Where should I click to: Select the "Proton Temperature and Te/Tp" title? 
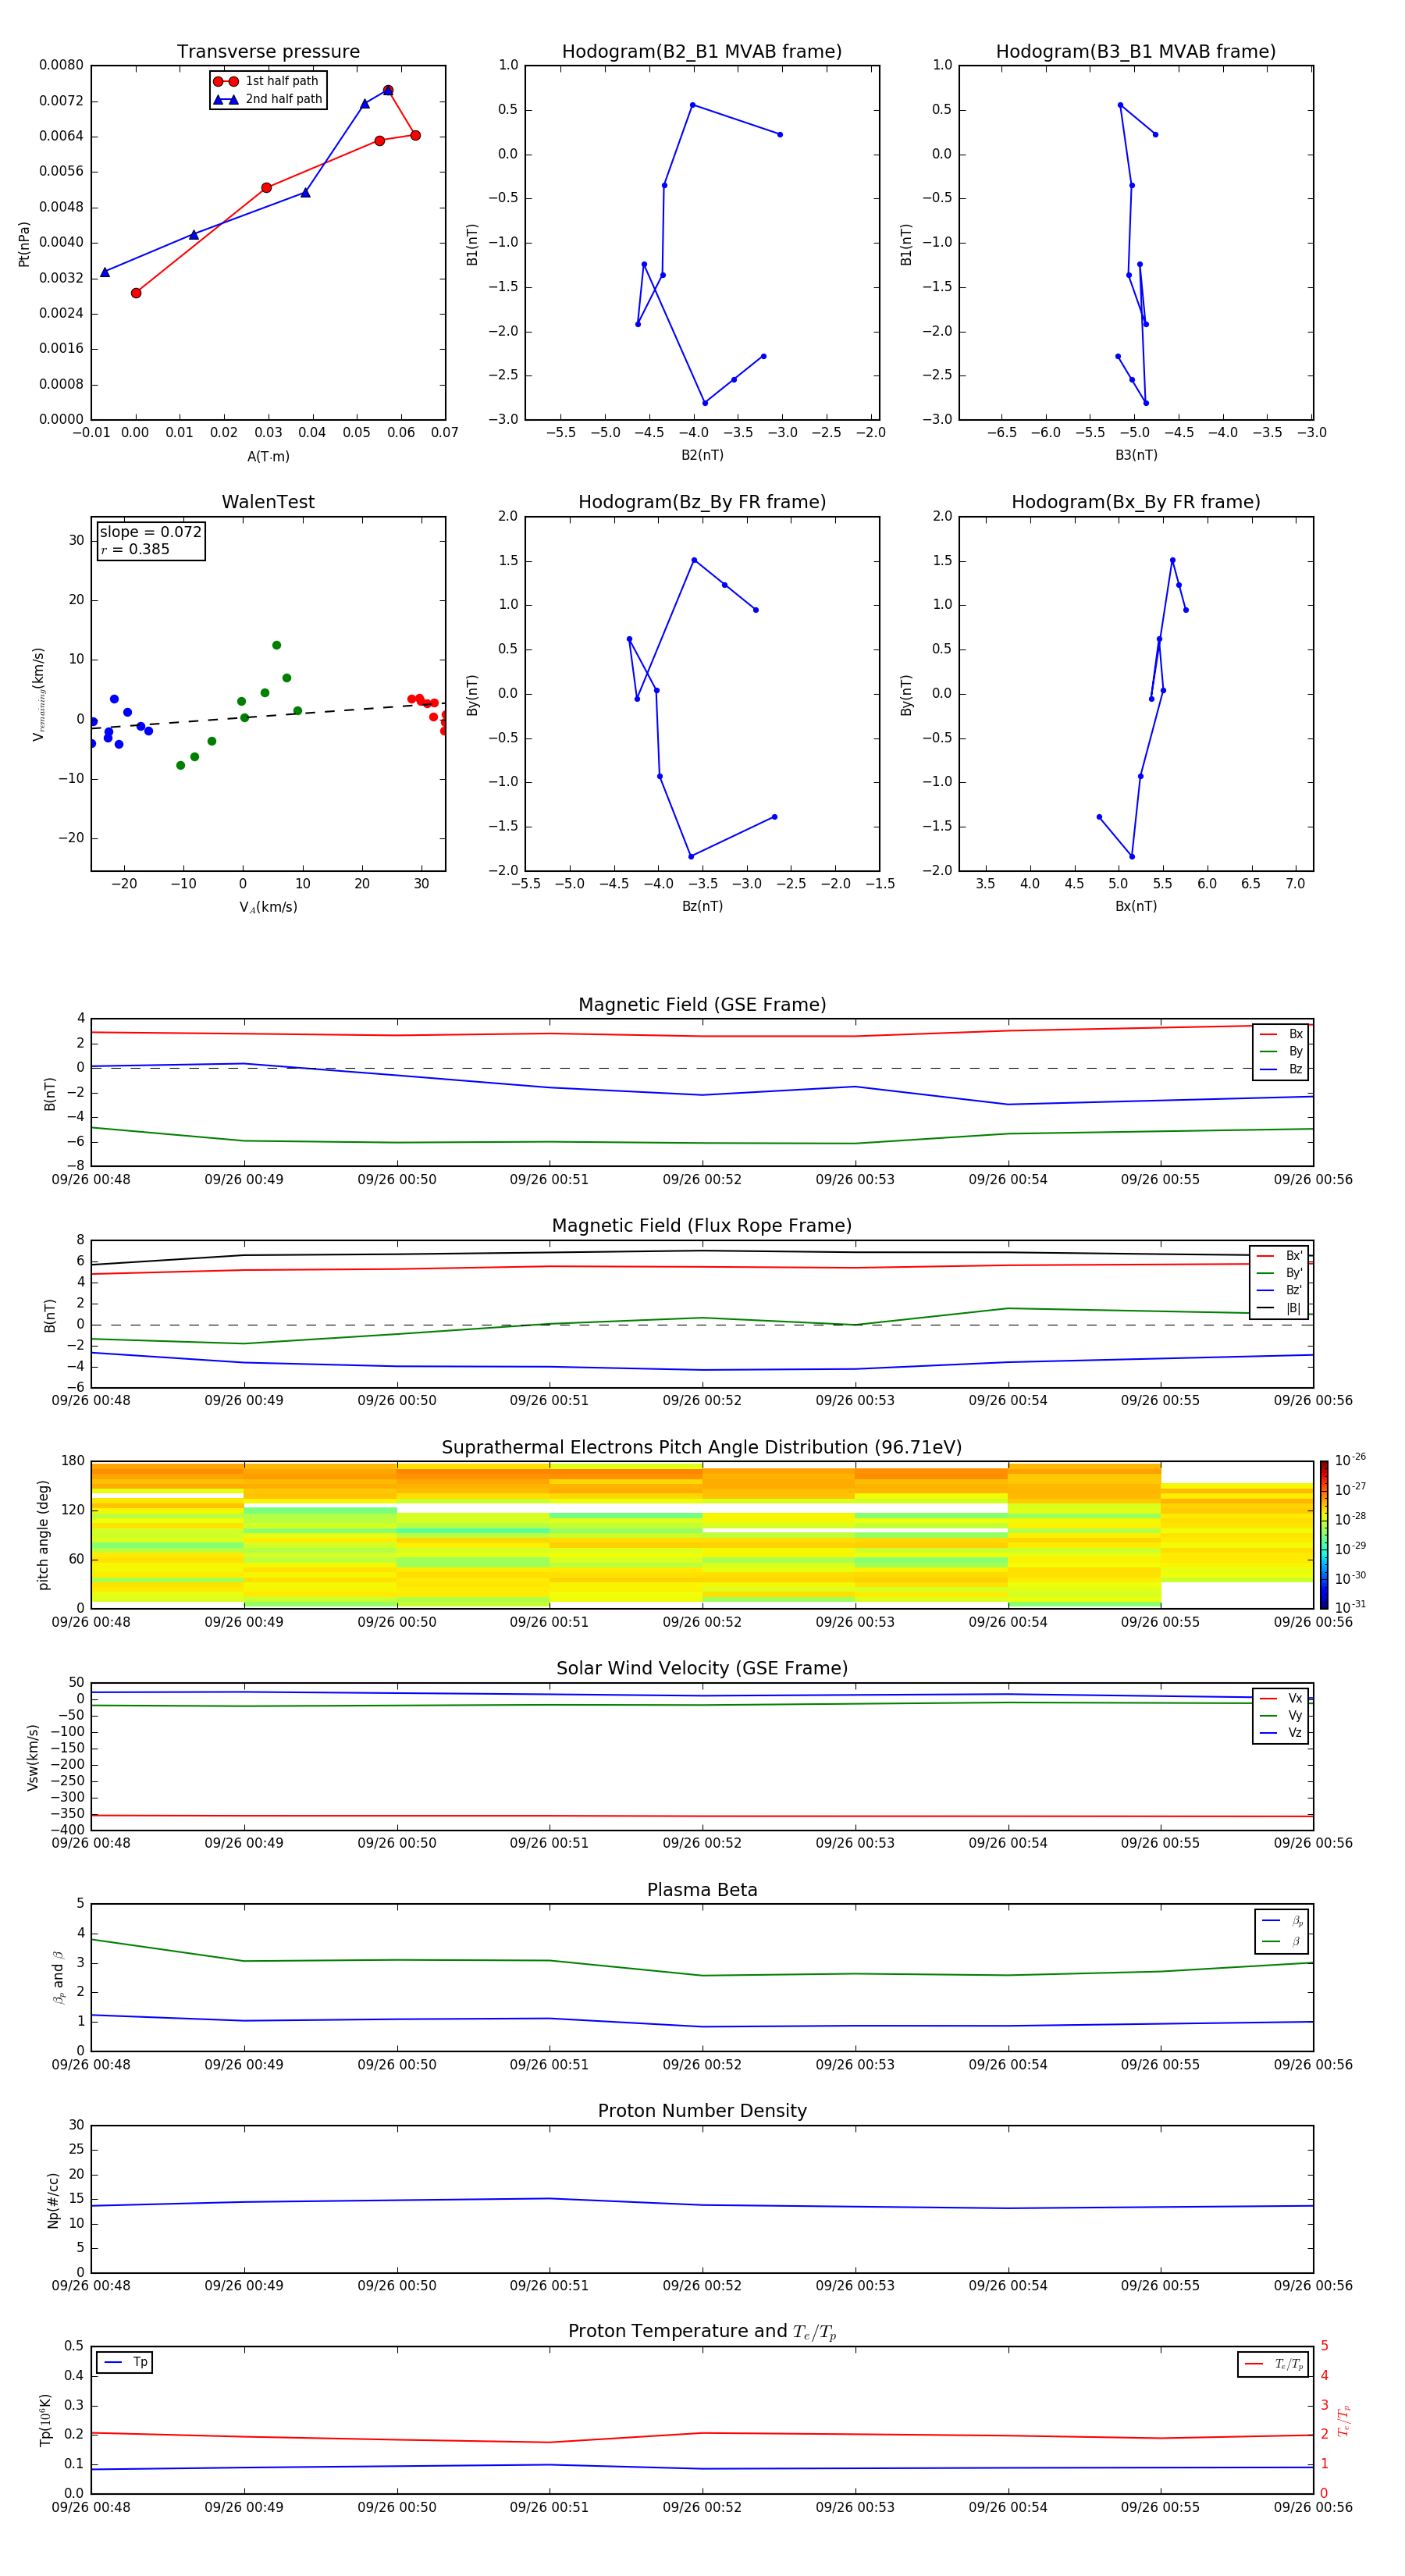pyautogui.click(x=702, y=2332)
